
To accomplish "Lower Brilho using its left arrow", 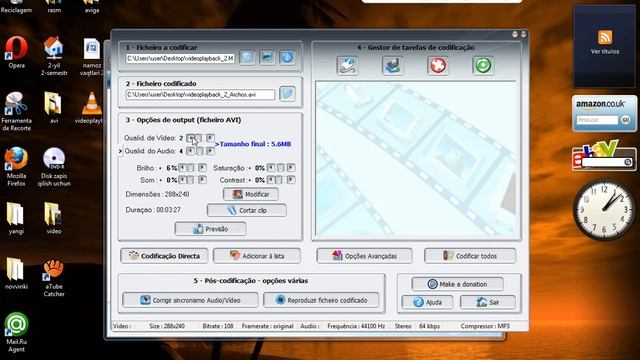I will pyautogui.click(x=182, y=168).
